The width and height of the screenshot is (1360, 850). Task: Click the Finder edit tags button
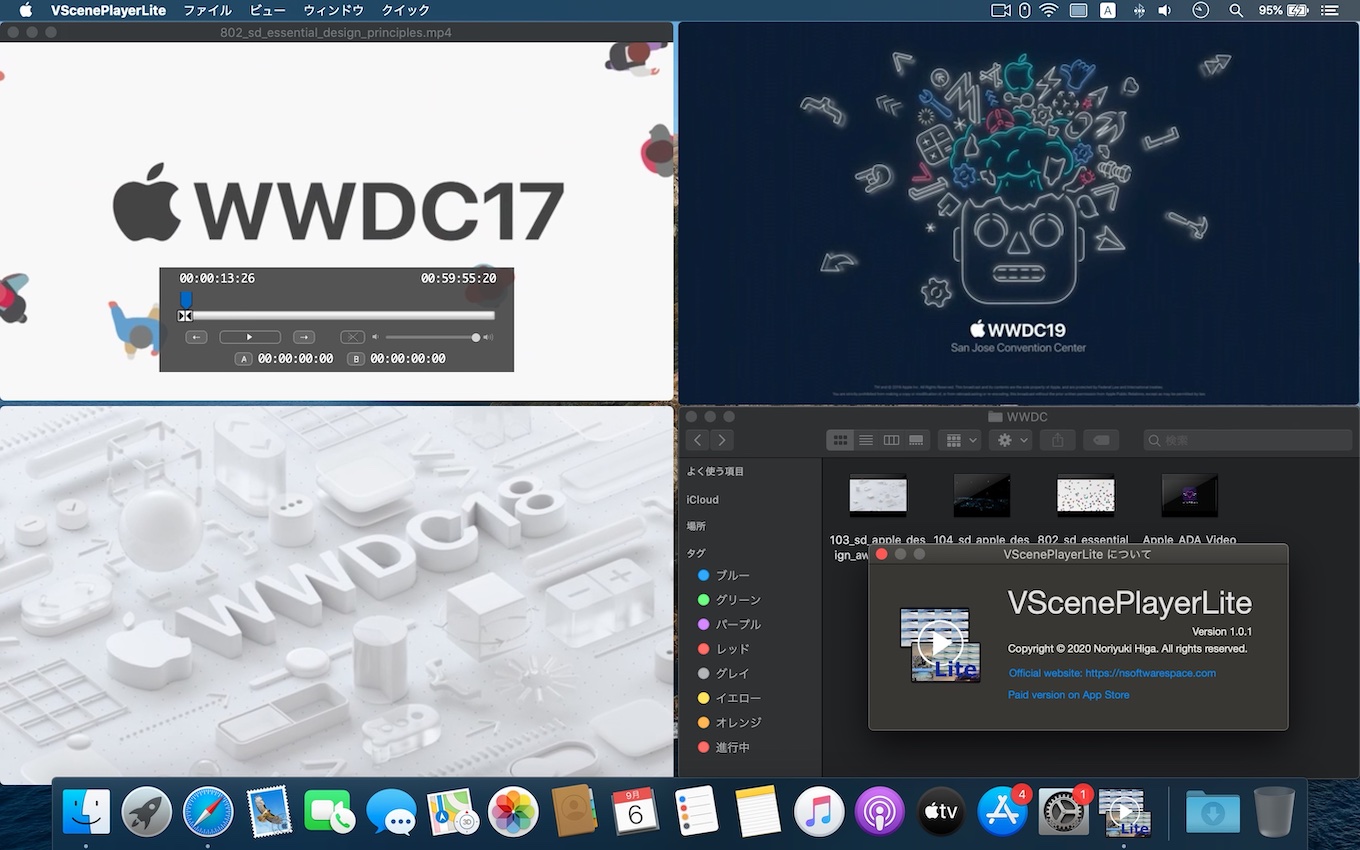pos(1099,440)
